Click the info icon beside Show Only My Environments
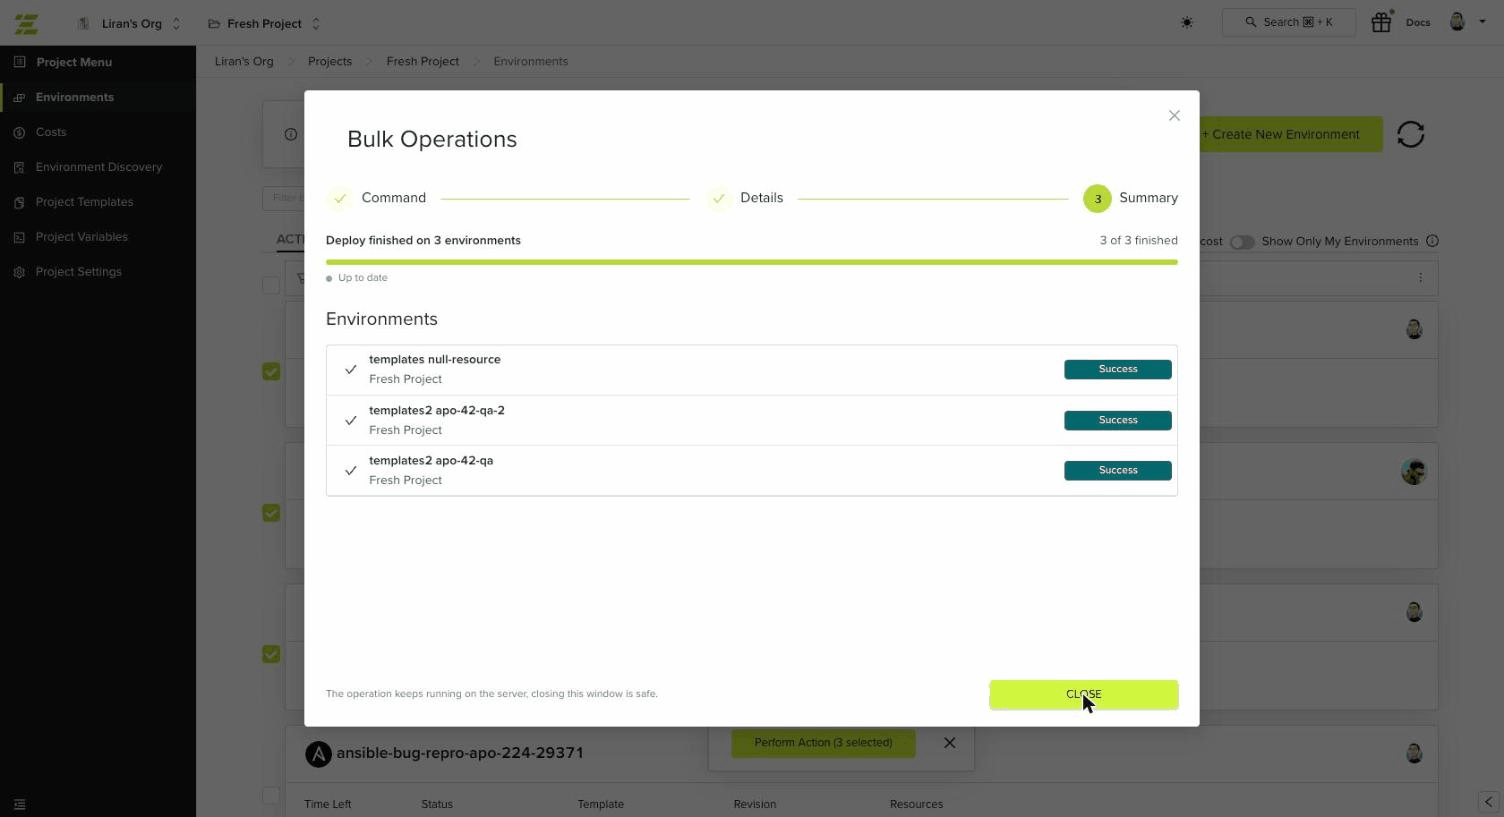1504x817 pixels. tap(1432, 241)
